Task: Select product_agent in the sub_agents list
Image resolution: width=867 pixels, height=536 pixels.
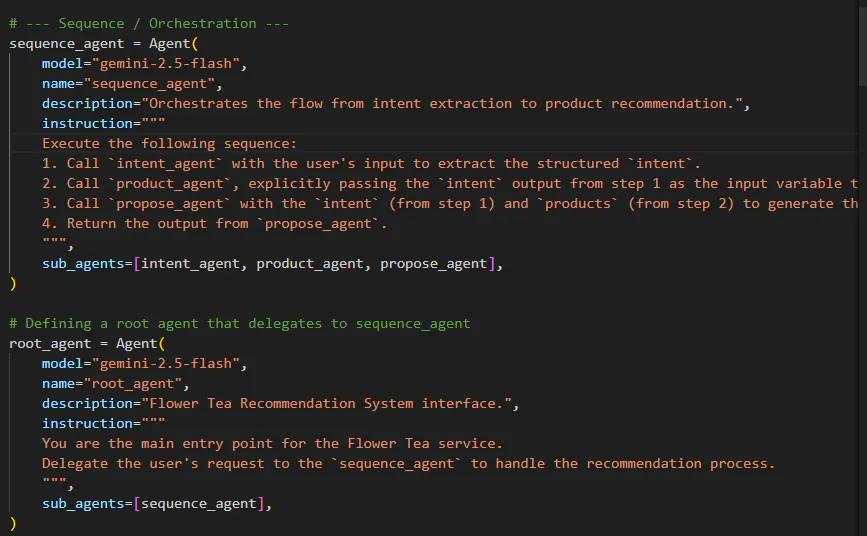Action: point(314,263)
